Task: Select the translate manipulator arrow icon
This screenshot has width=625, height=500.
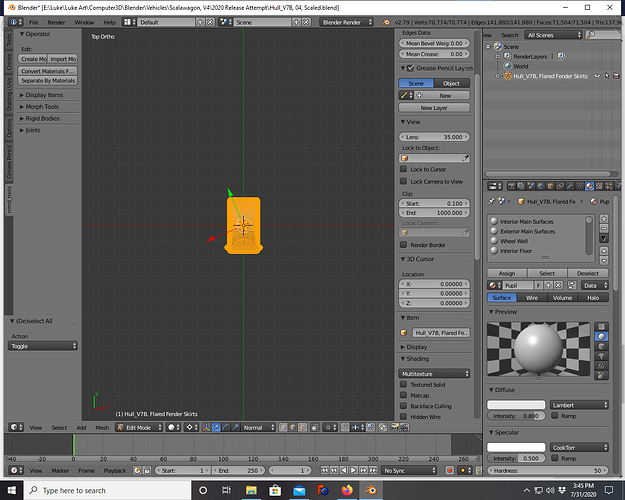Action: click(x=216, y=427)
